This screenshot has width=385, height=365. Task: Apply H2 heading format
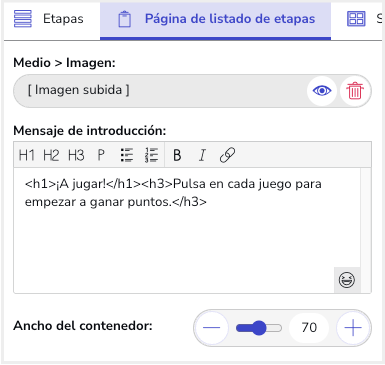(x=51, y=155)
